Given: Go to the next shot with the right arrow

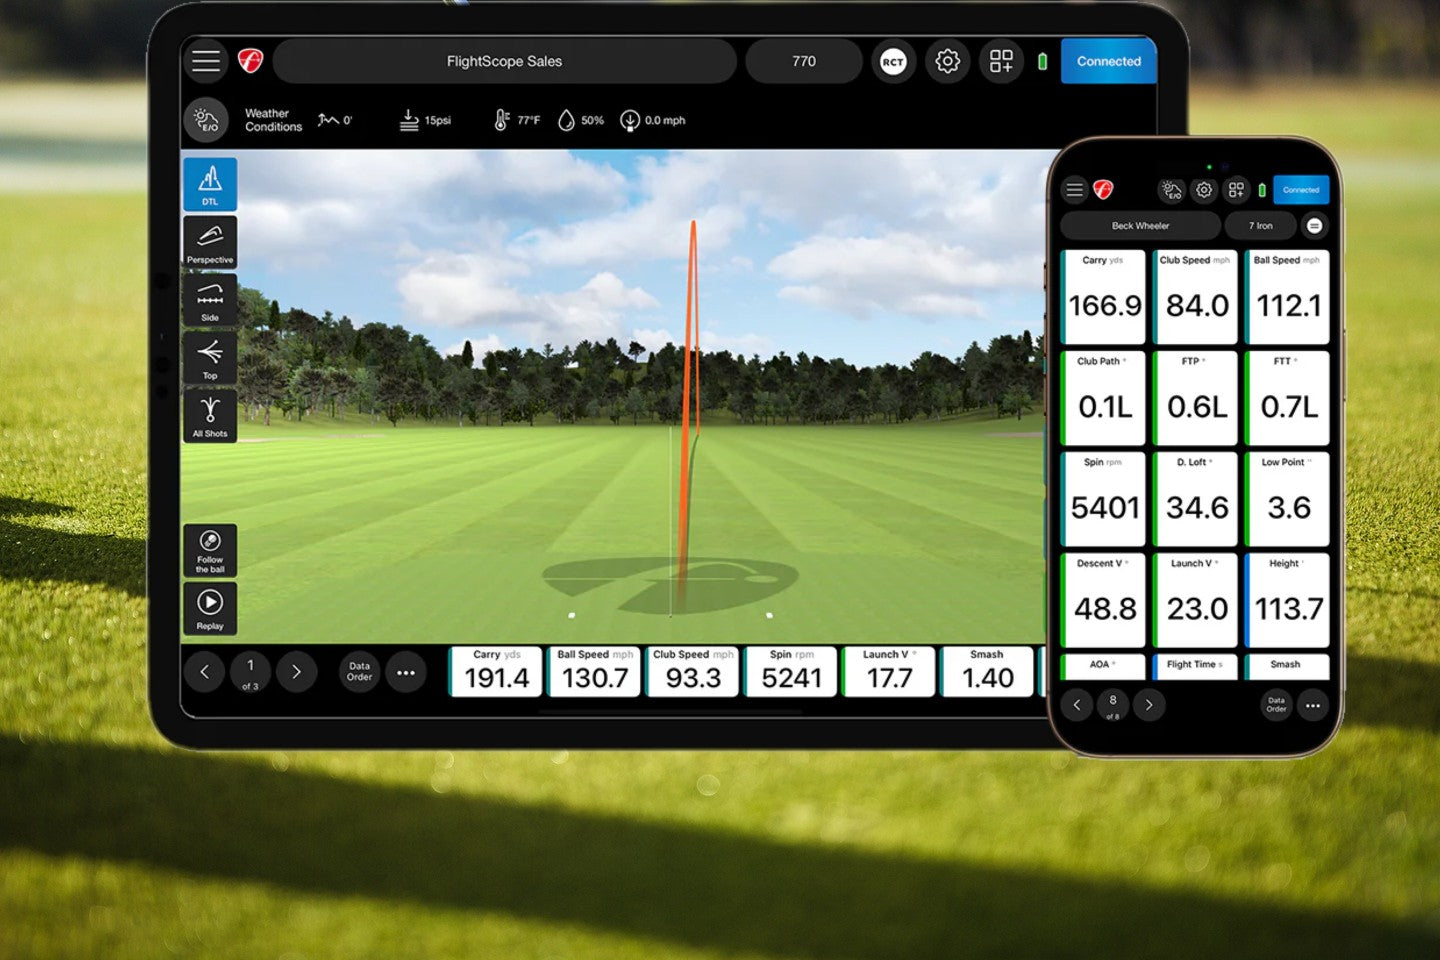Looking at the screenshot, I should tap(297, 672).
